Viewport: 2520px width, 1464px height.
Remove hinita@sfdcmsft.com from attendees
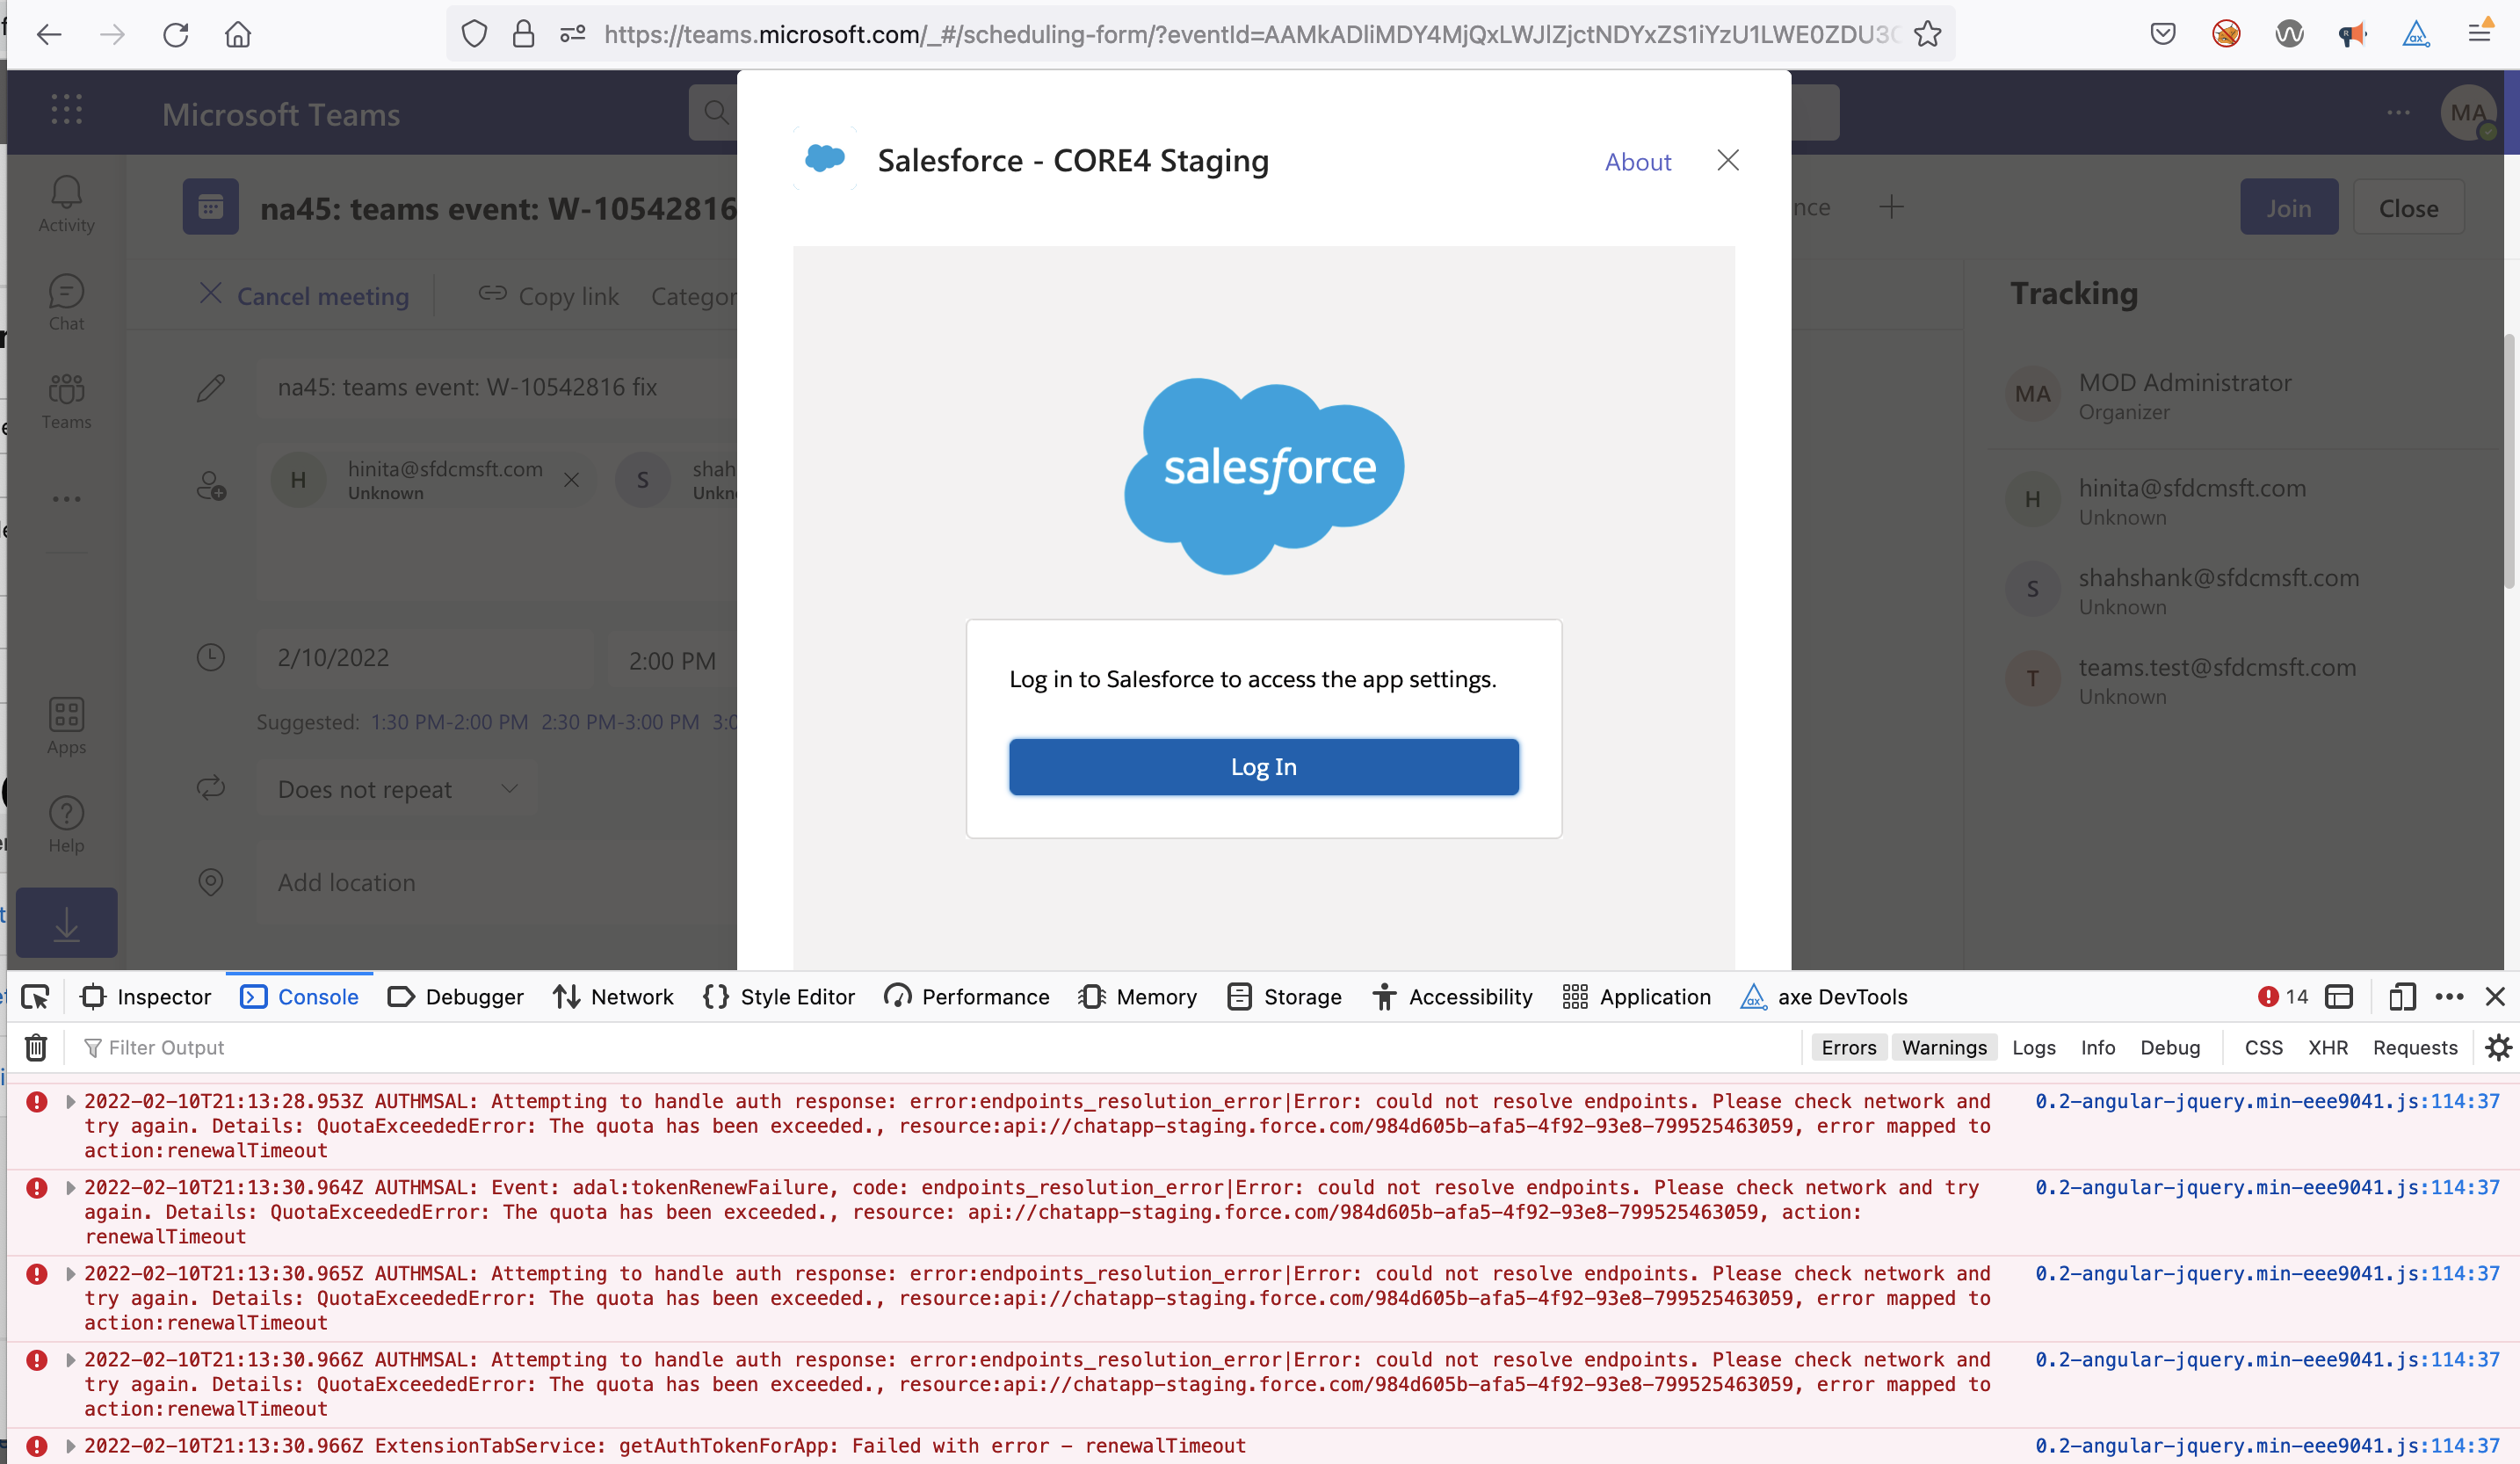click(571, 480)
